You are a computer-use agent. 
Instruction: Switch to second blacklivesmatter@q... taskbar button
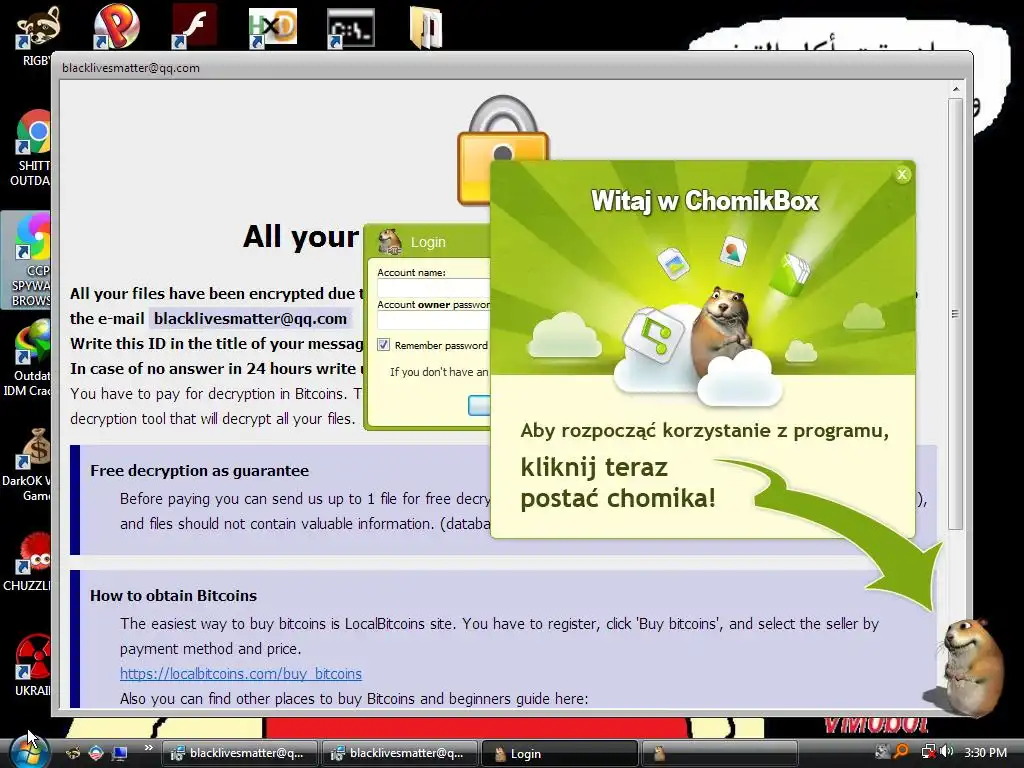(x=399, y=753)
